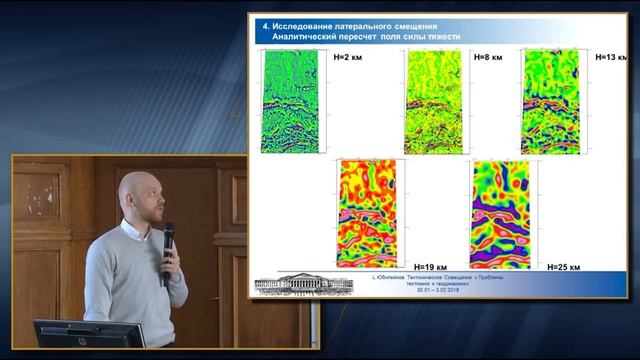Click the H=25 км gravity map
640x360 pixels.
click(x=500, y=215)
